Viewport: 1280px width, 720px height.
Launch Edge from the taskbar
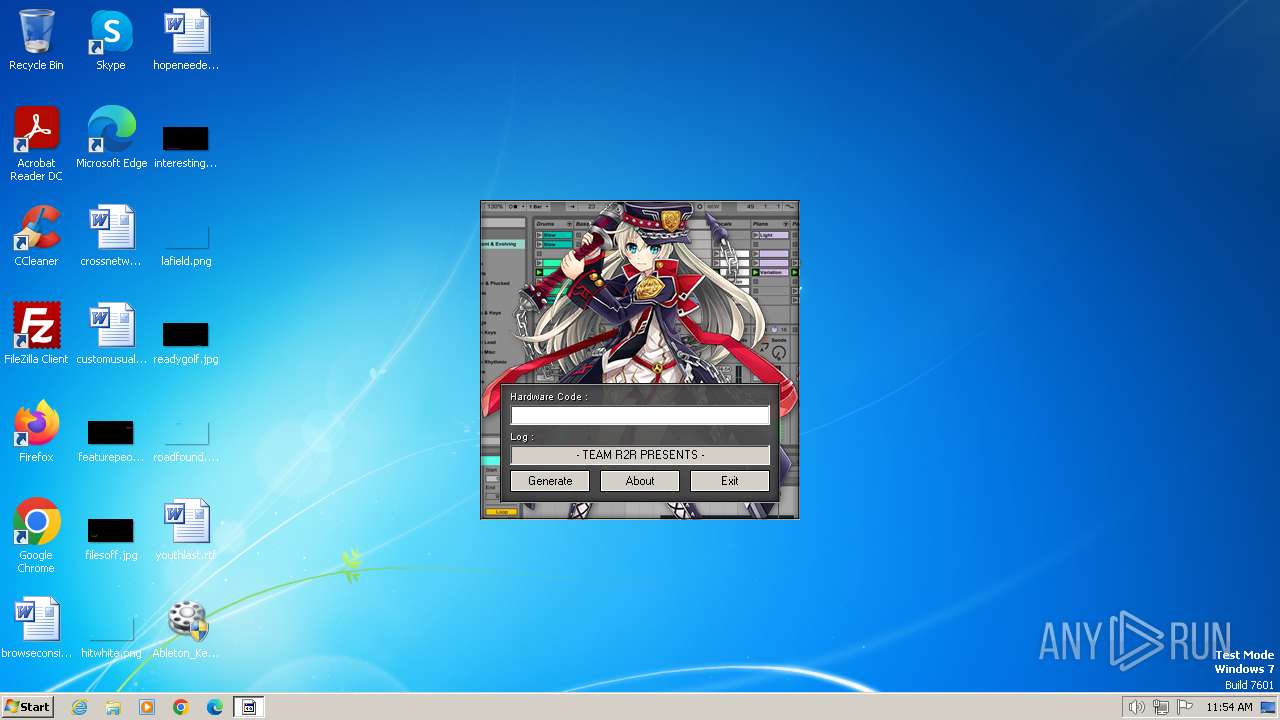[x=215, y=707]
